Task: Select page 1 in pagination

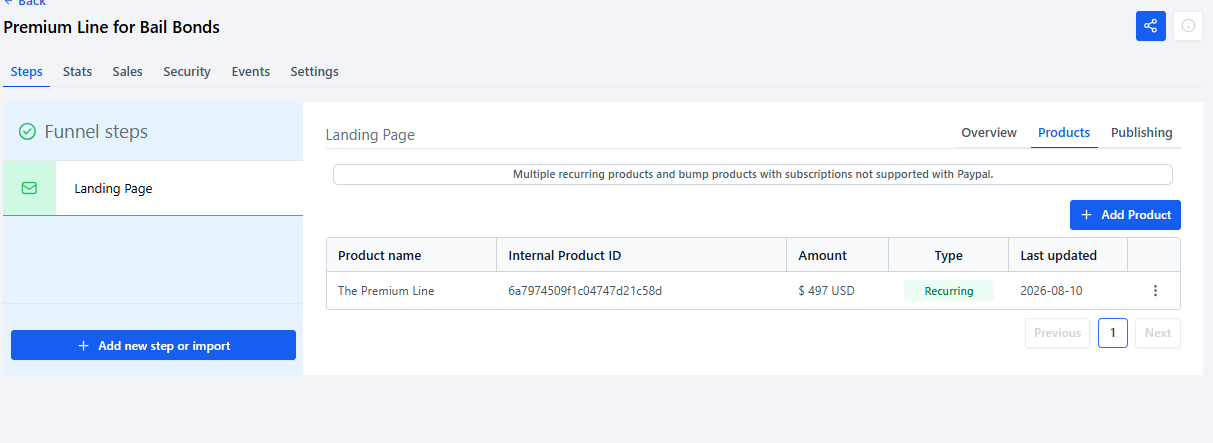Action: click(1112, 333)
